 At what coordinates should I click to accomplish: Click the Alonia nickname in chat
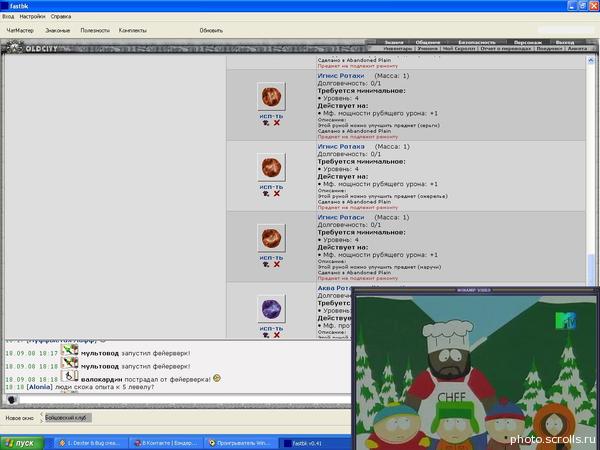[39, 387]
